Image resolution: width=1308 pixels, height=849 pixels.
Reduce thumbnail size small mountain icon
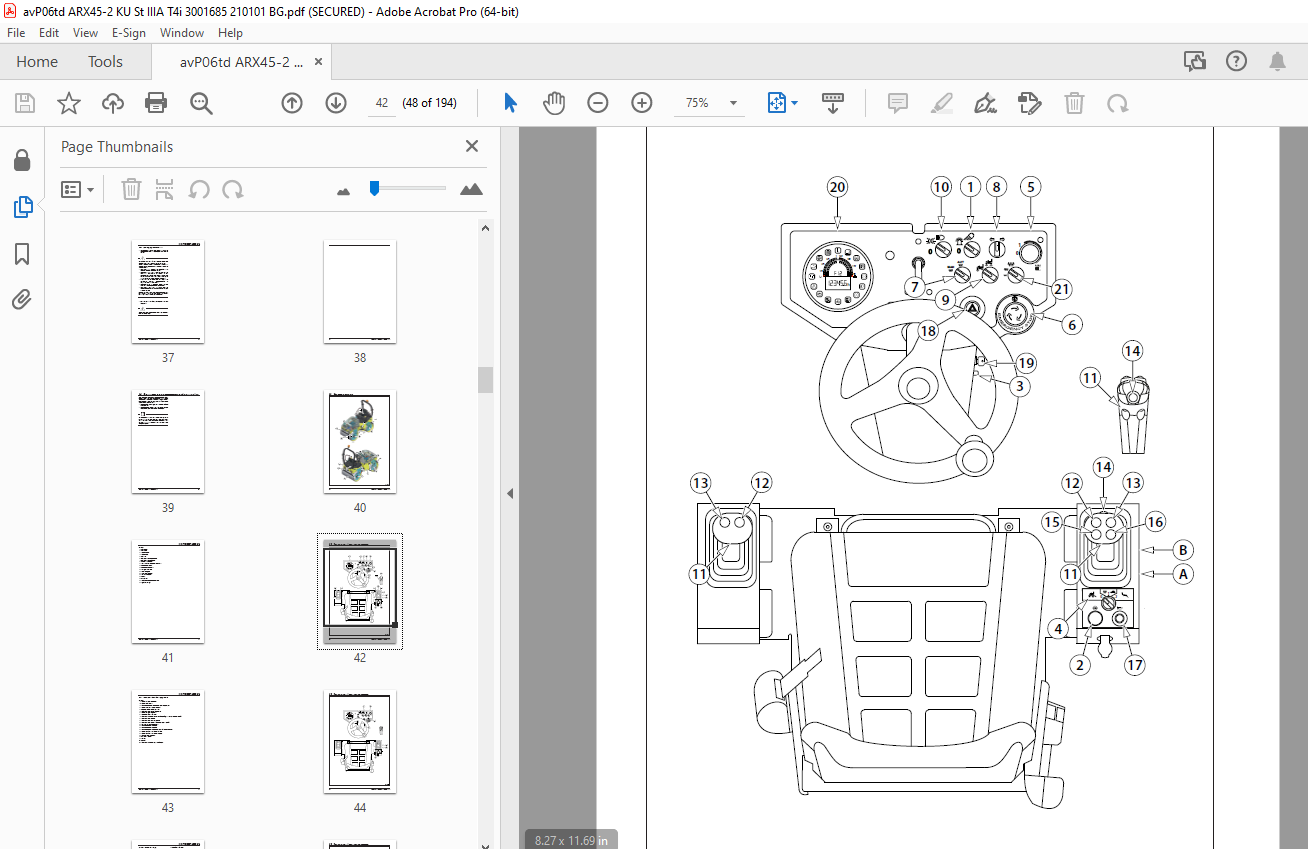(x=344, y=190)
